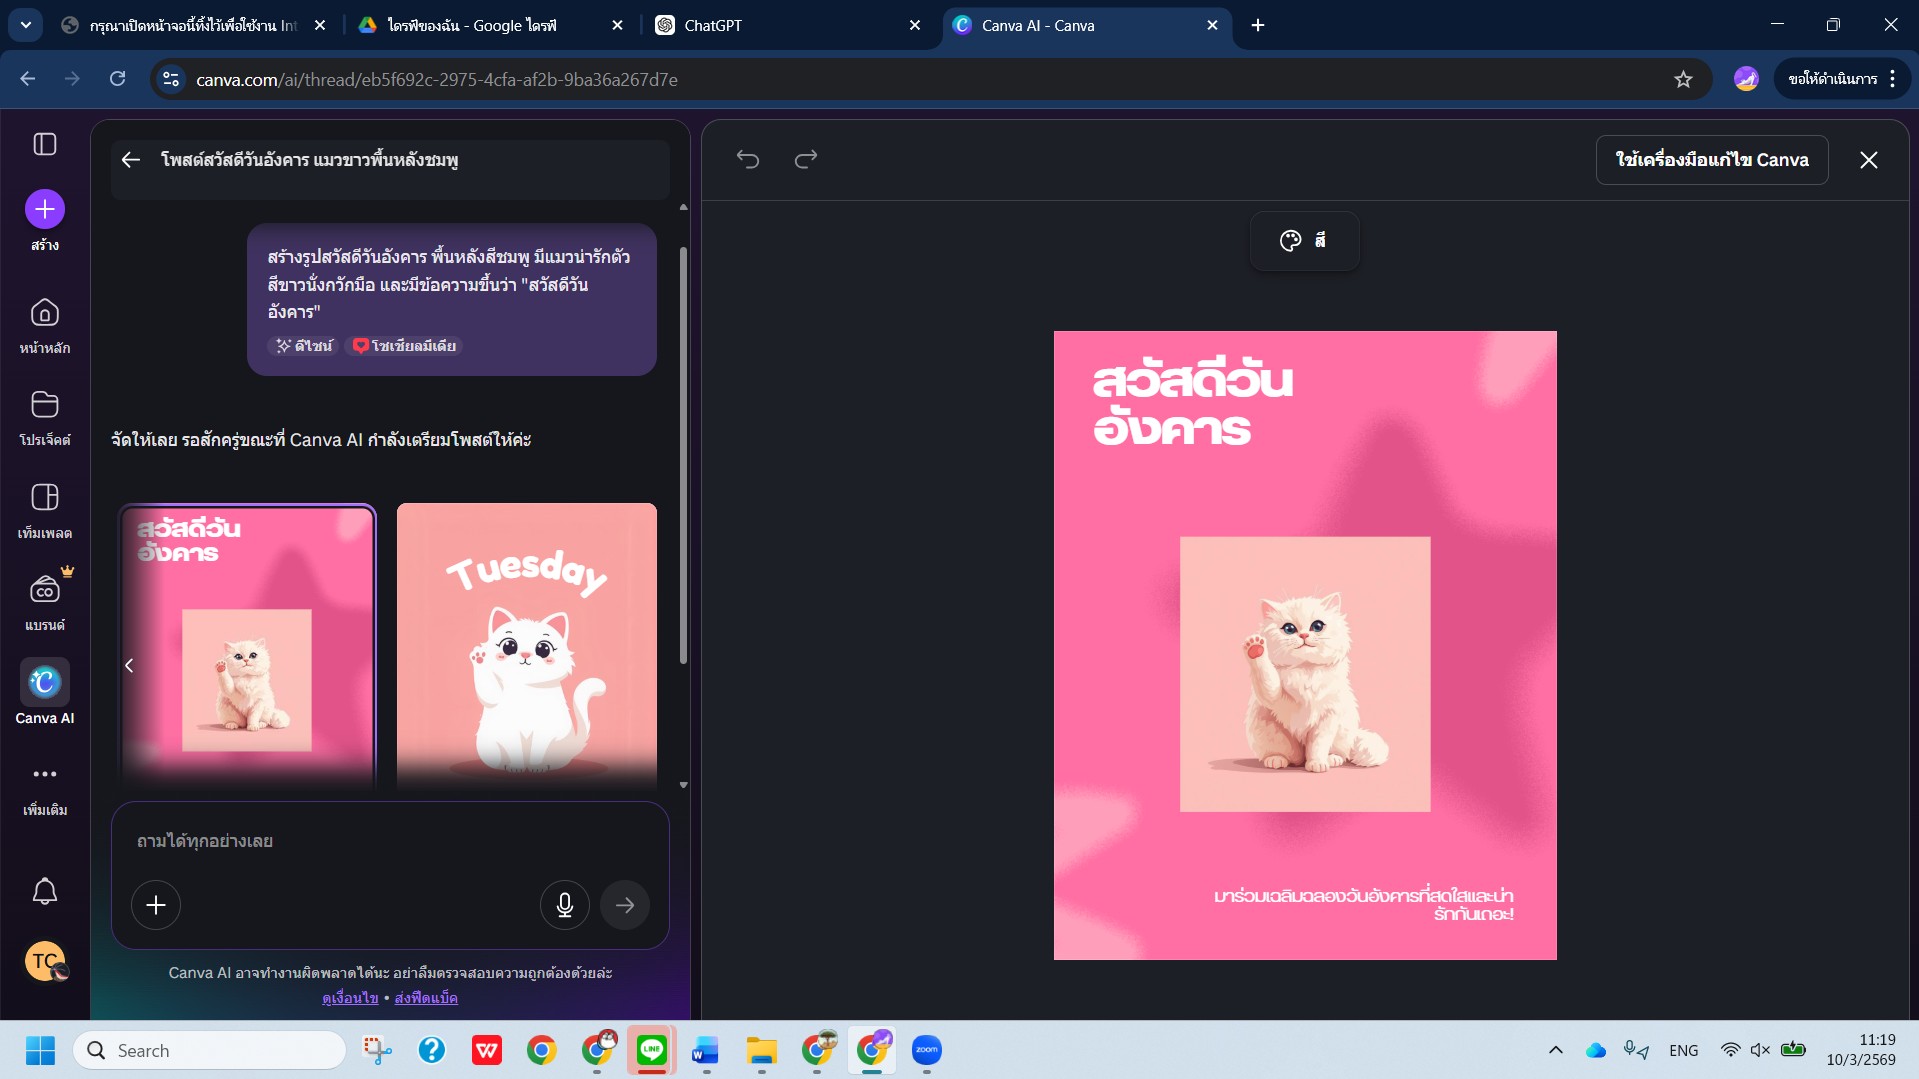Click the microphone voice input button

(564, 905)
